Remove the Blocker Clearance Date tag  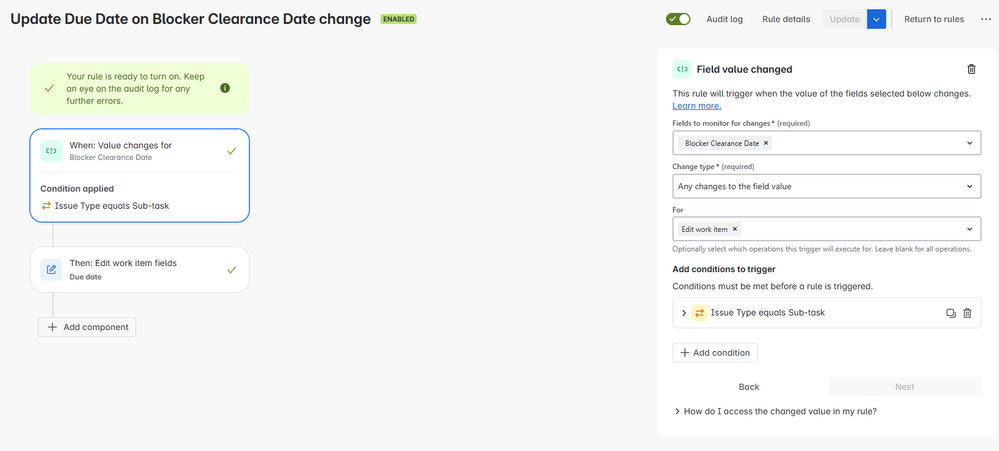pos(766,143)
